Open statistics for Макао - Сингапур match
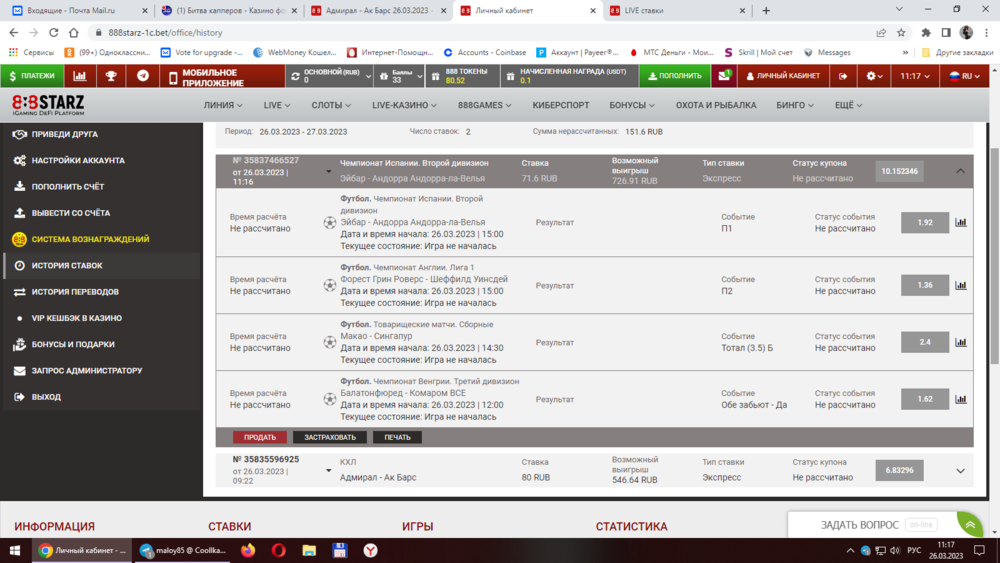The image size is (1000, 563). pos(960,342)
